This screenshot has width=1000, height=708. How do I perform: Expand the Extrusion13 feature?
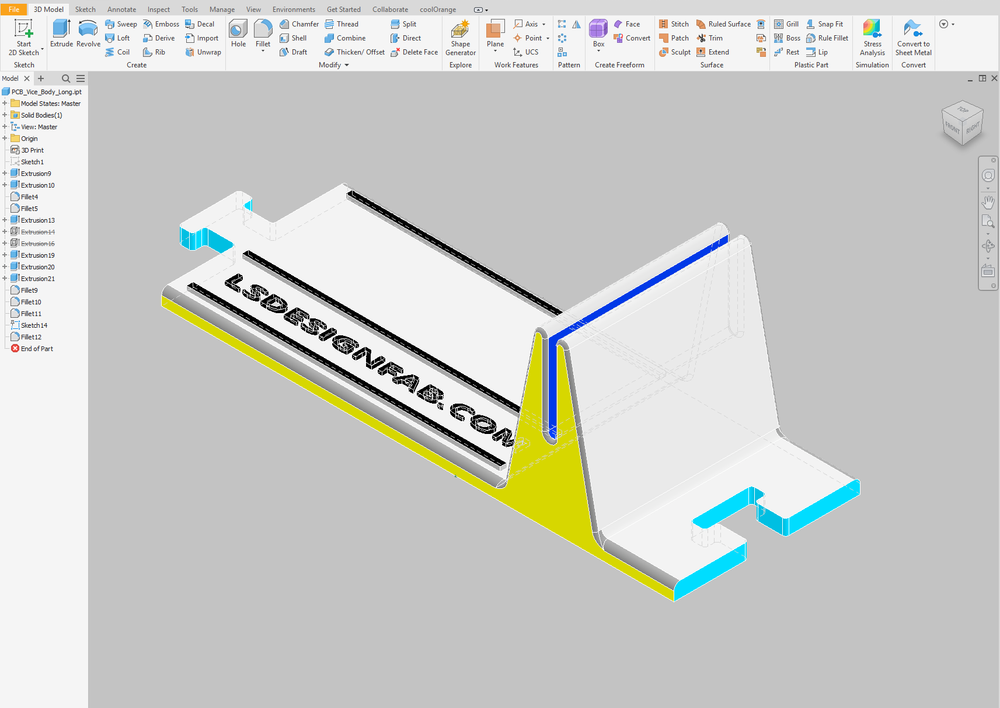[x=4, y=220]
